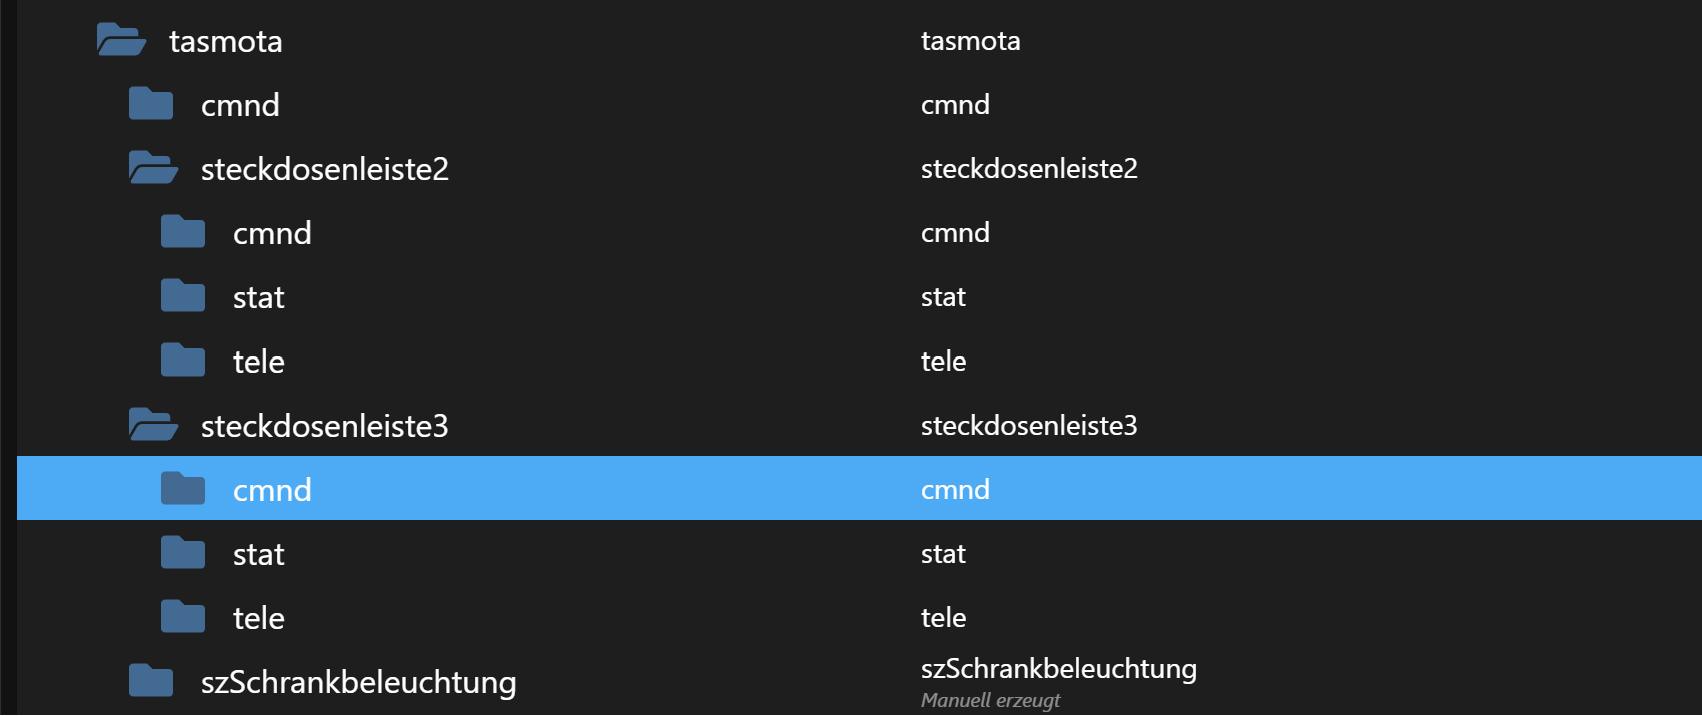
Task: Select the steckdosenleiste2 tree label
Action: coord(325,169)
